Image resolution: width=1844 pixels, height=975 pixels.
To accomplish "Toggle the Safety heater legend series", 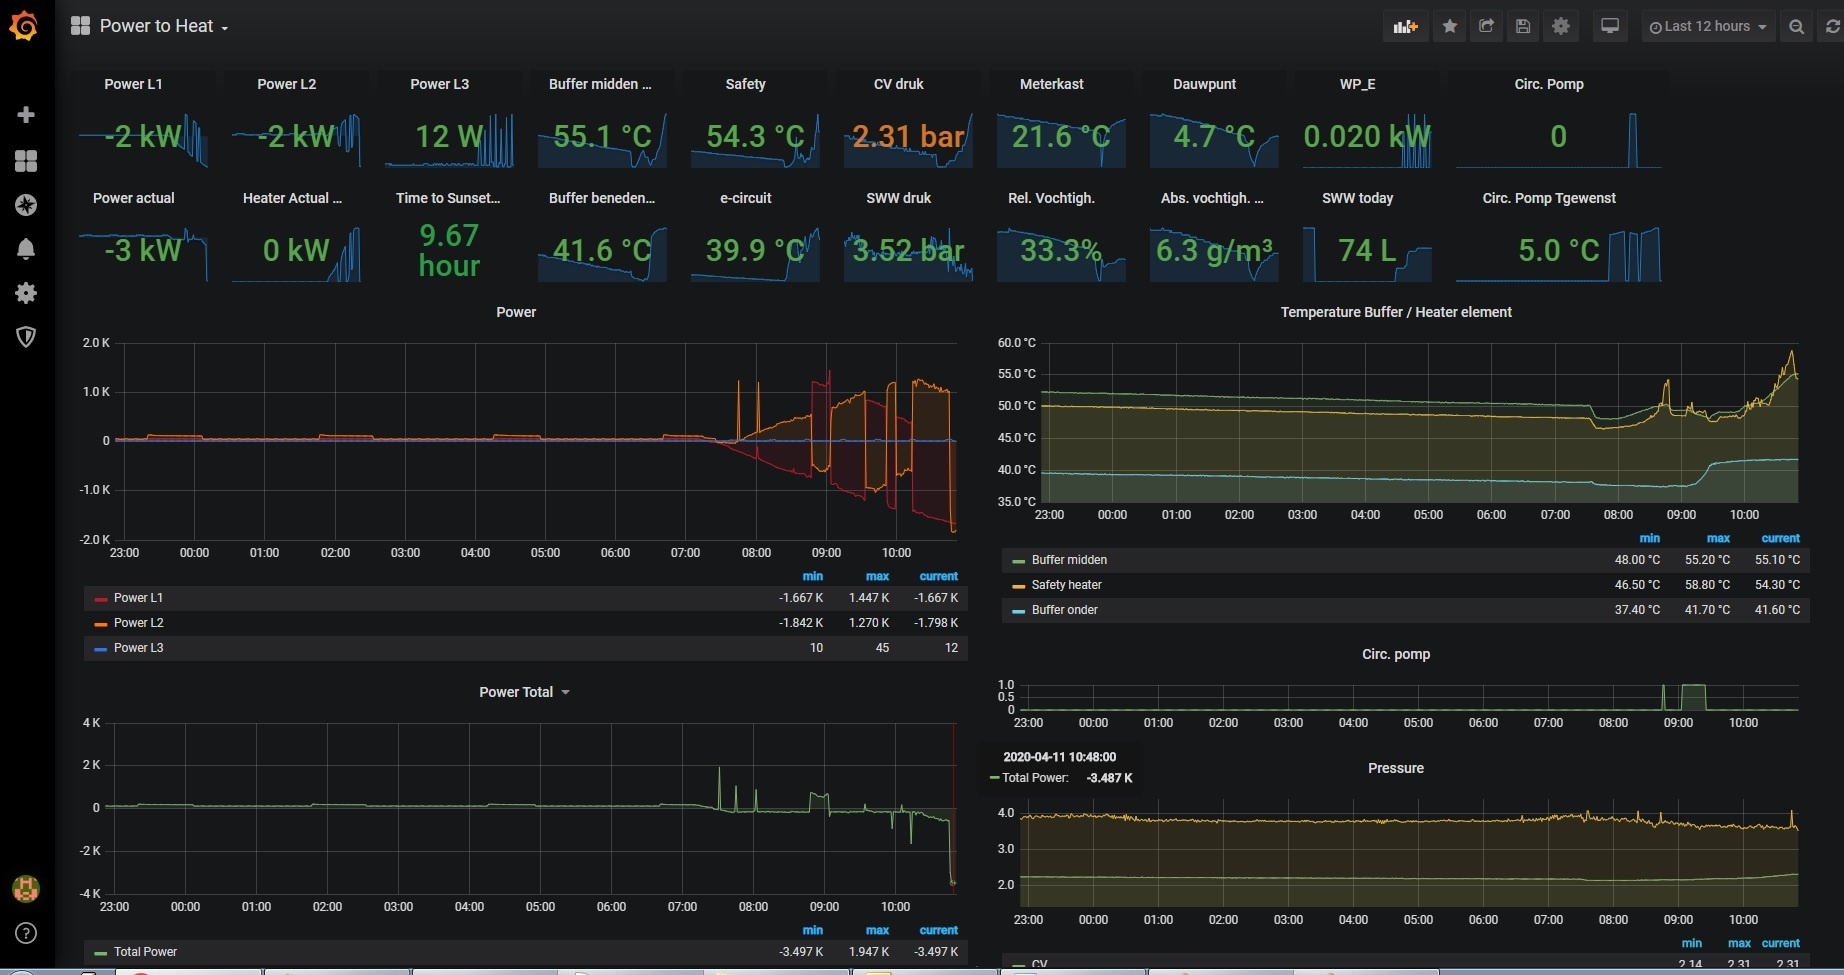I will point(1066,585).
